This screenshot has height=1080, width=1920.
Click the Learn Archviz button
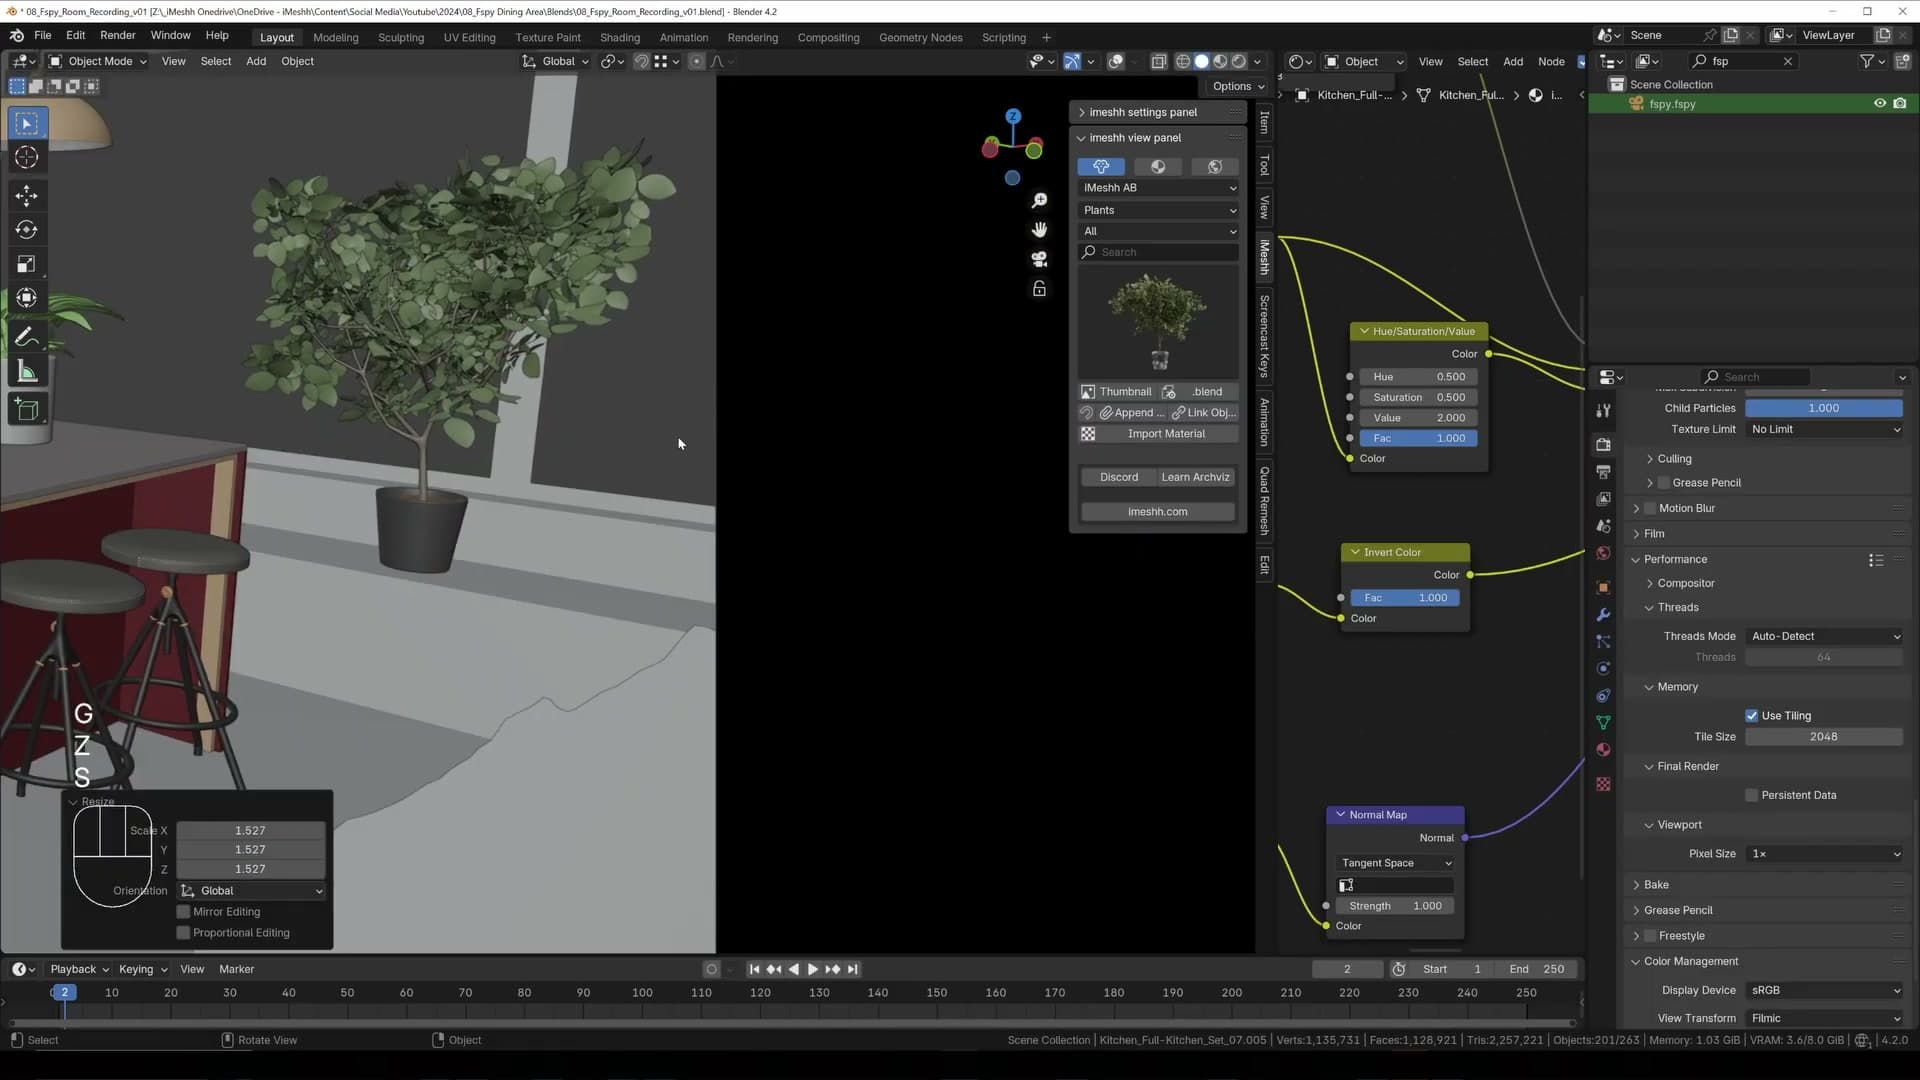coord(1196,478)
